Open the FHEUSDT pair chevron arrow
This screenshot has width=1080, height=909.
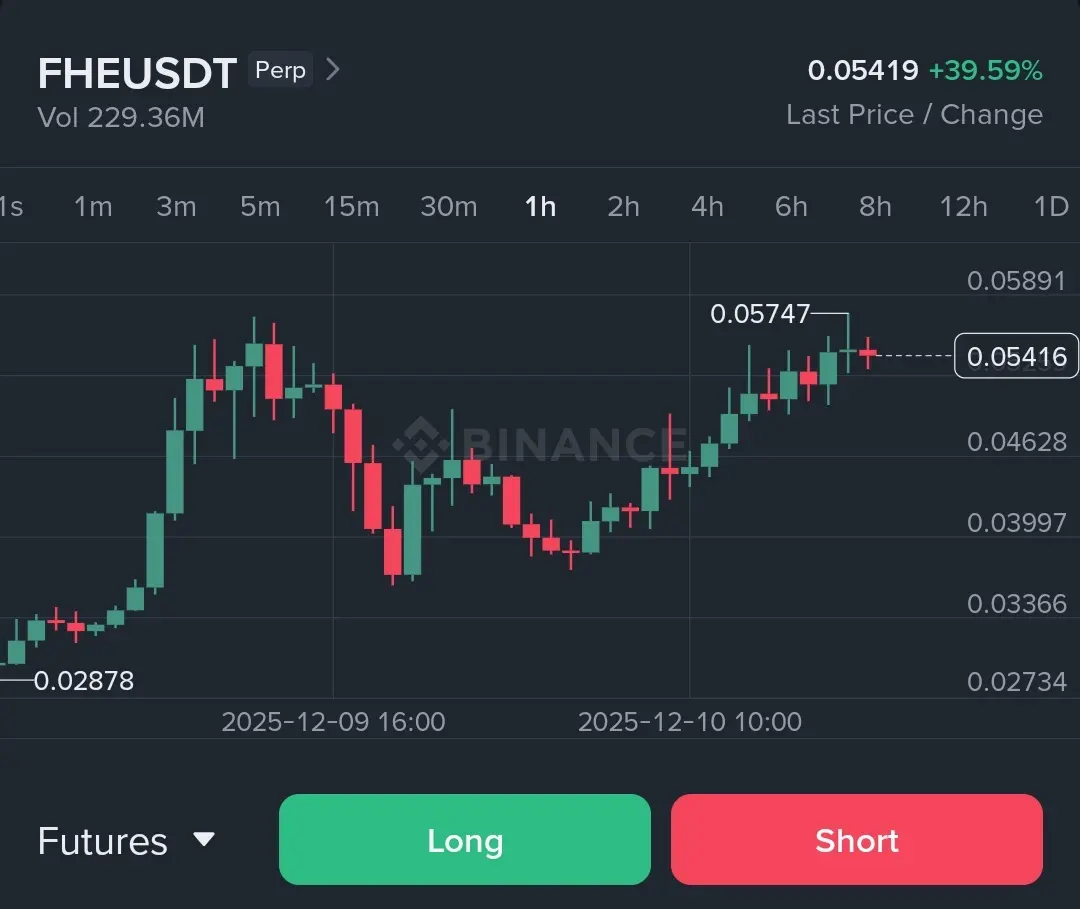point(333,70)
